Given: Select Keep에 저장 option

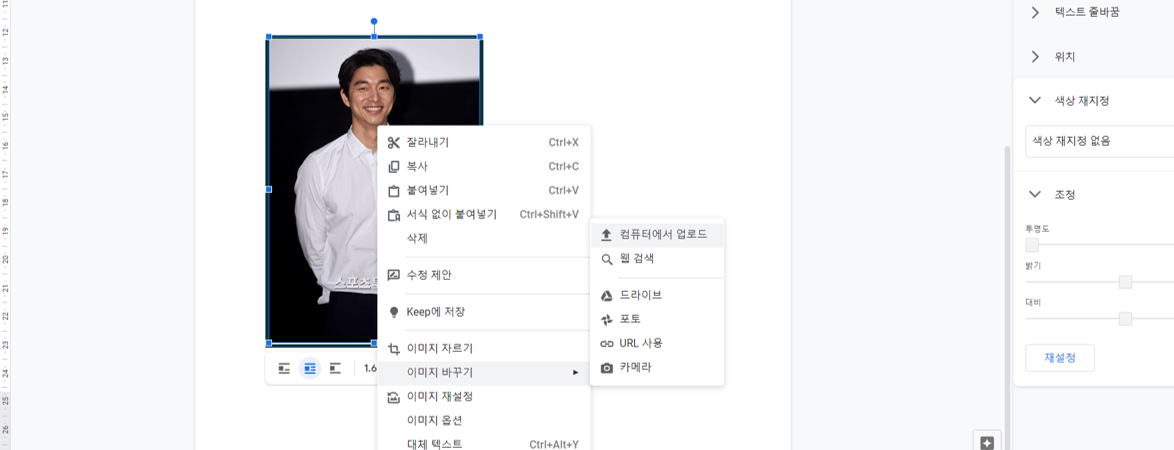Looking at the screenshot, I should 484,311.
